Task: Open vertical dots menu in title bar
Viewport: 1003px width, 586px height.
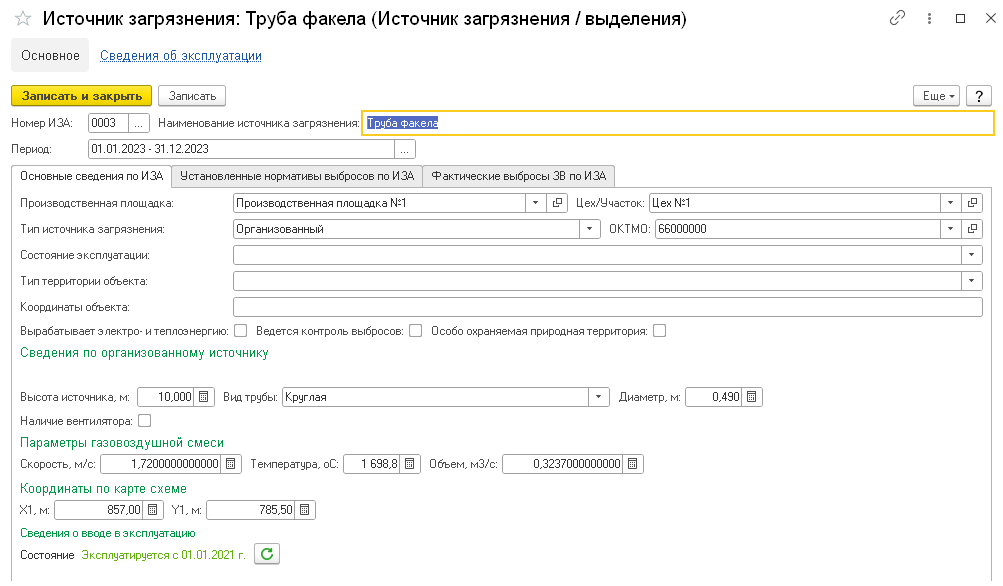Action: (928, 19)
